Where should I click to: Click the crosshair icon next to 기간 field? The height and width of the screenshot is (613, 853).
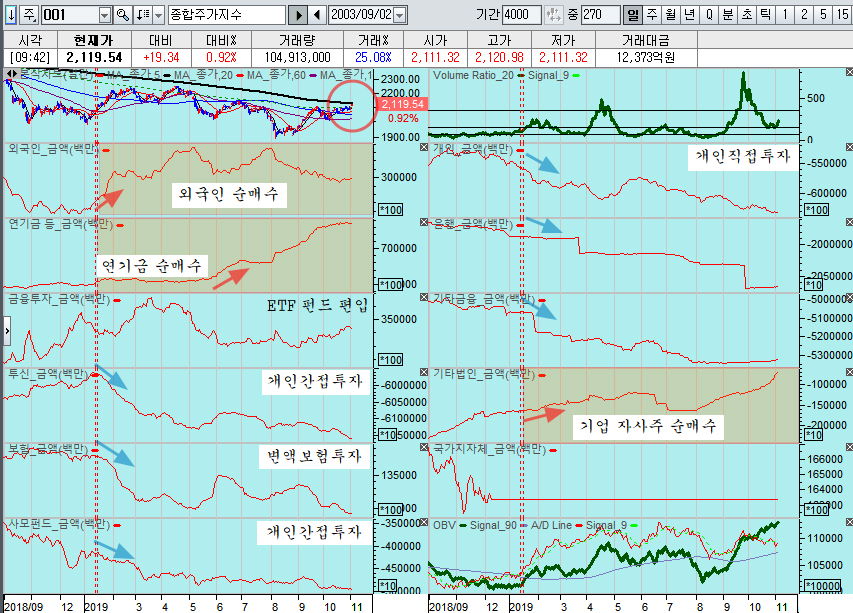[x=555, y=16]
